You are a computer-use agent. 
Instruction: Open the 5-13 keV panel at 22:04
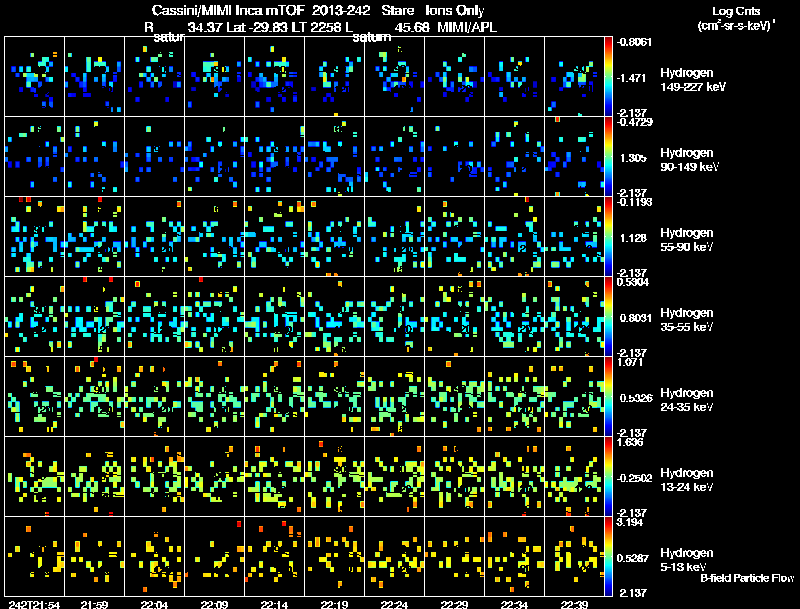[154, 557]
